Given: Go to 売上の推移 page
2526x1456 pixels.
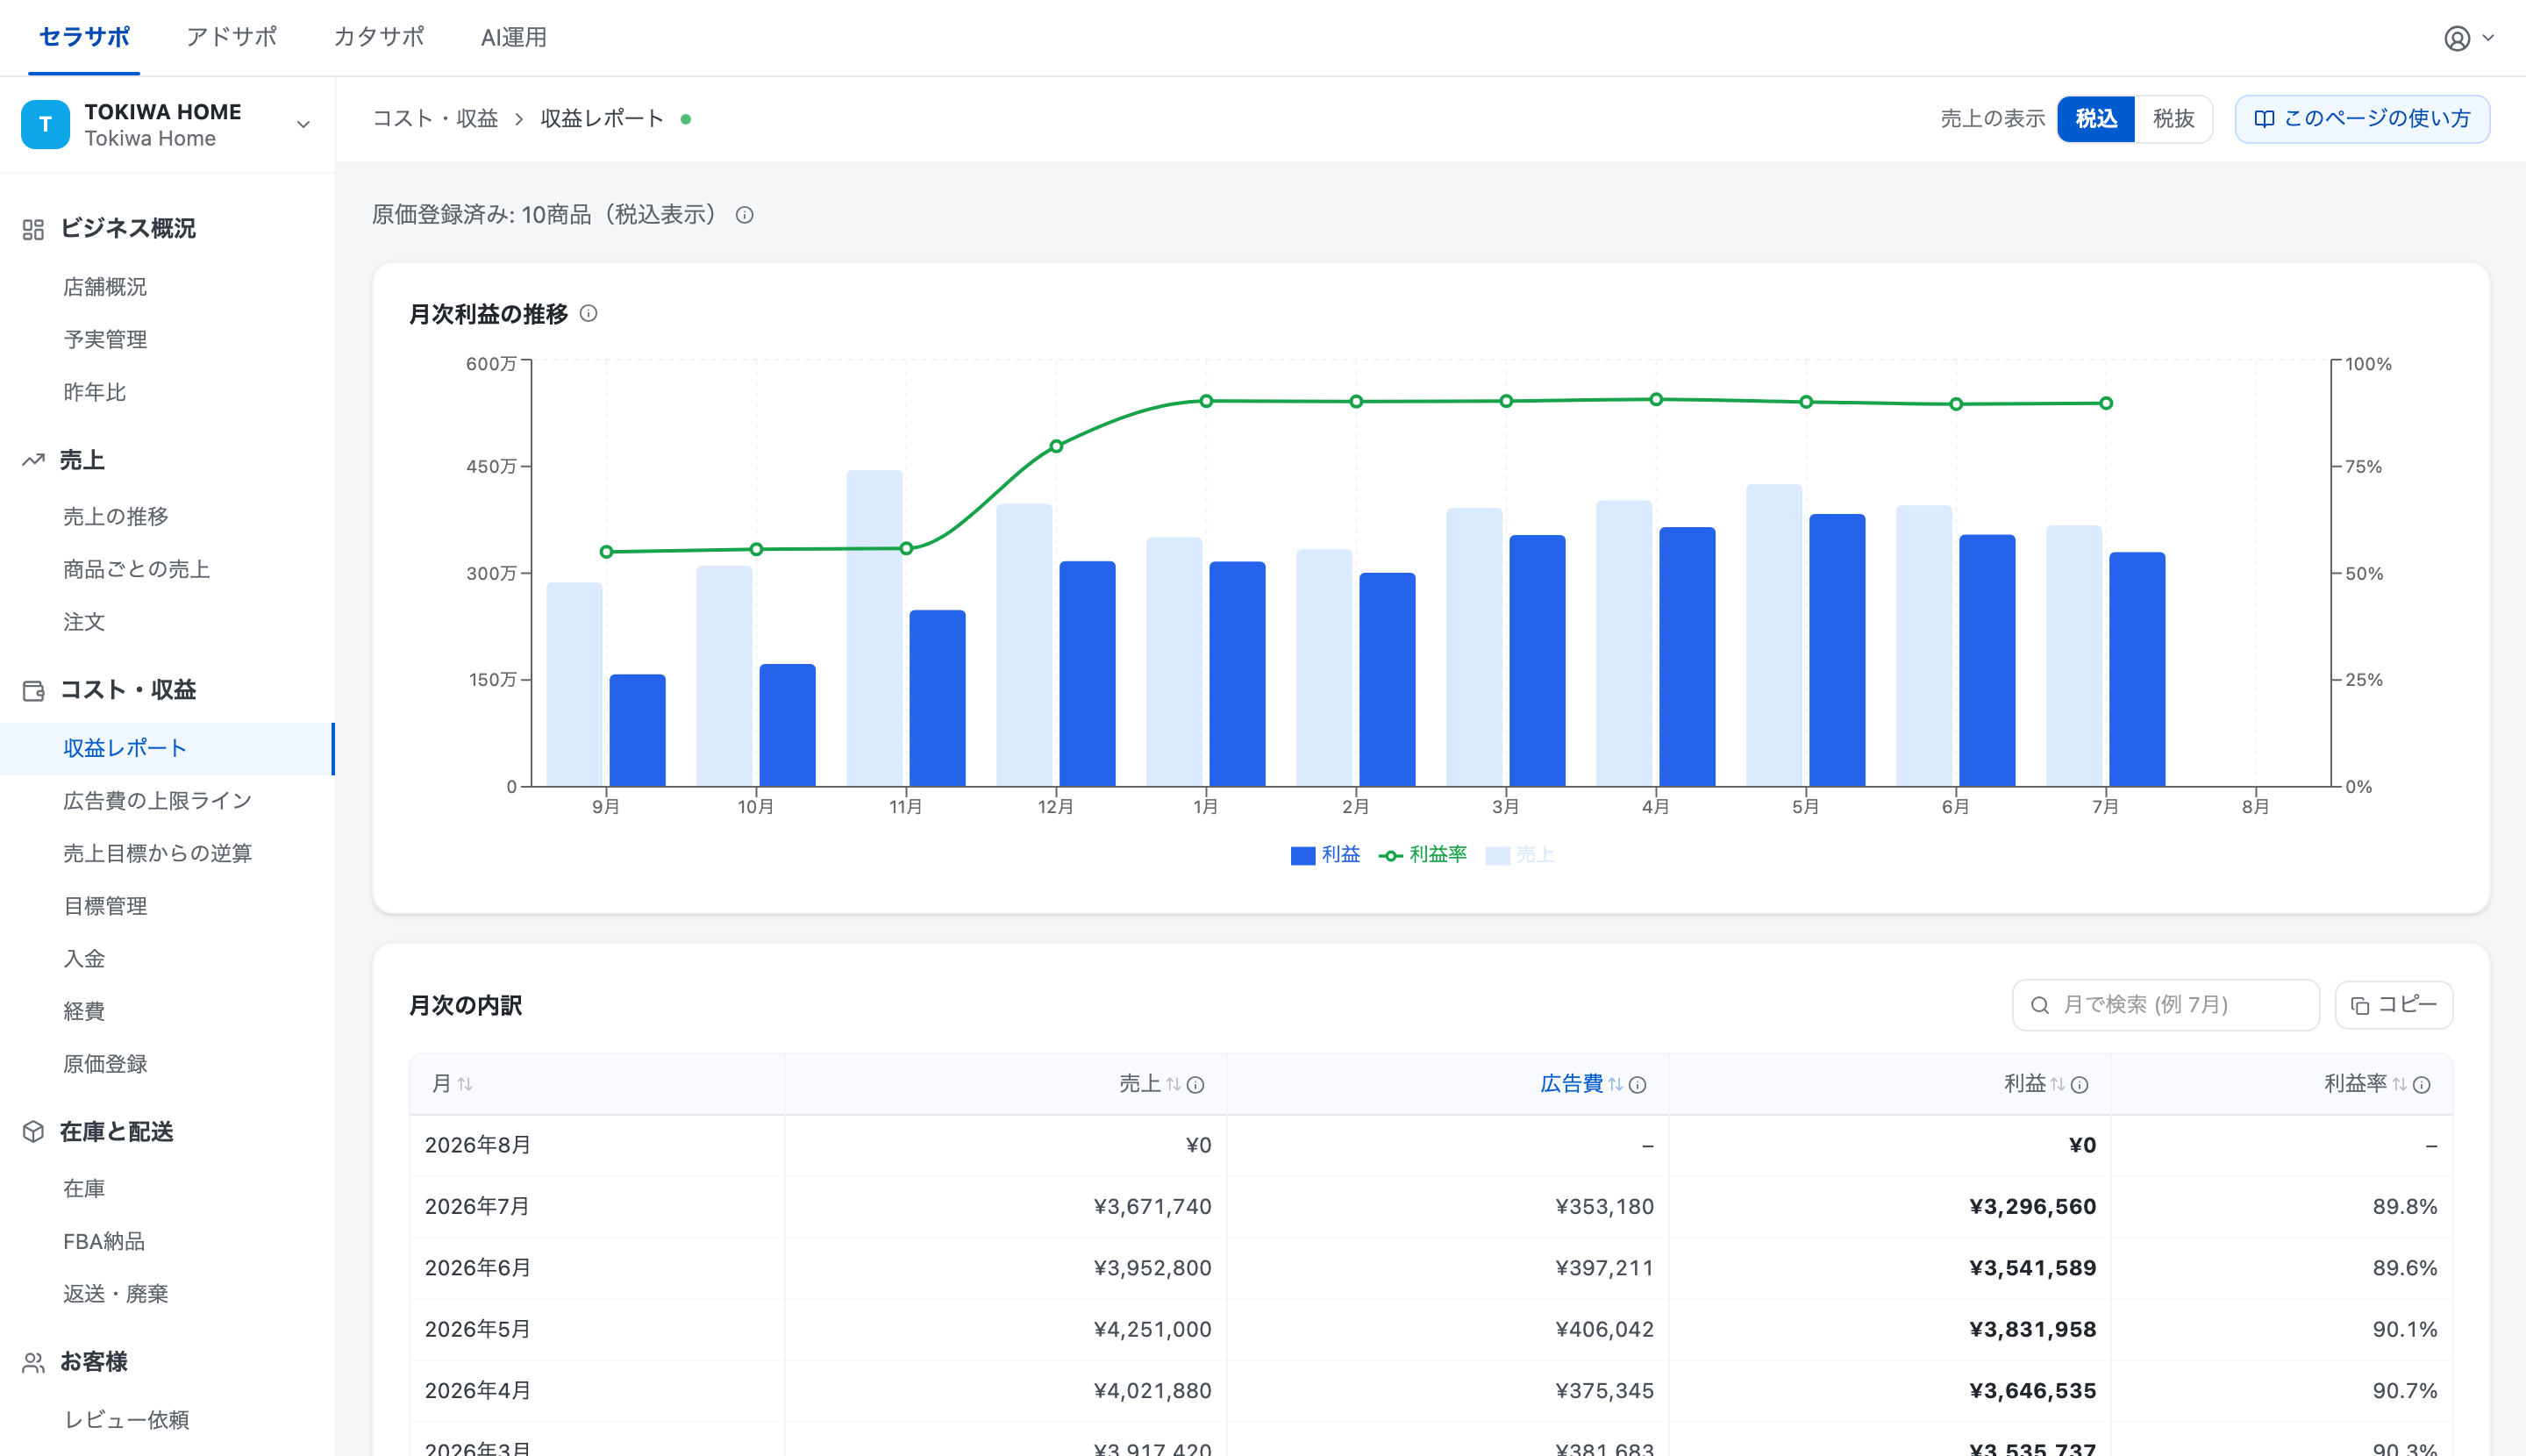Looking at the screenshot, I should [x=116, y=517].
